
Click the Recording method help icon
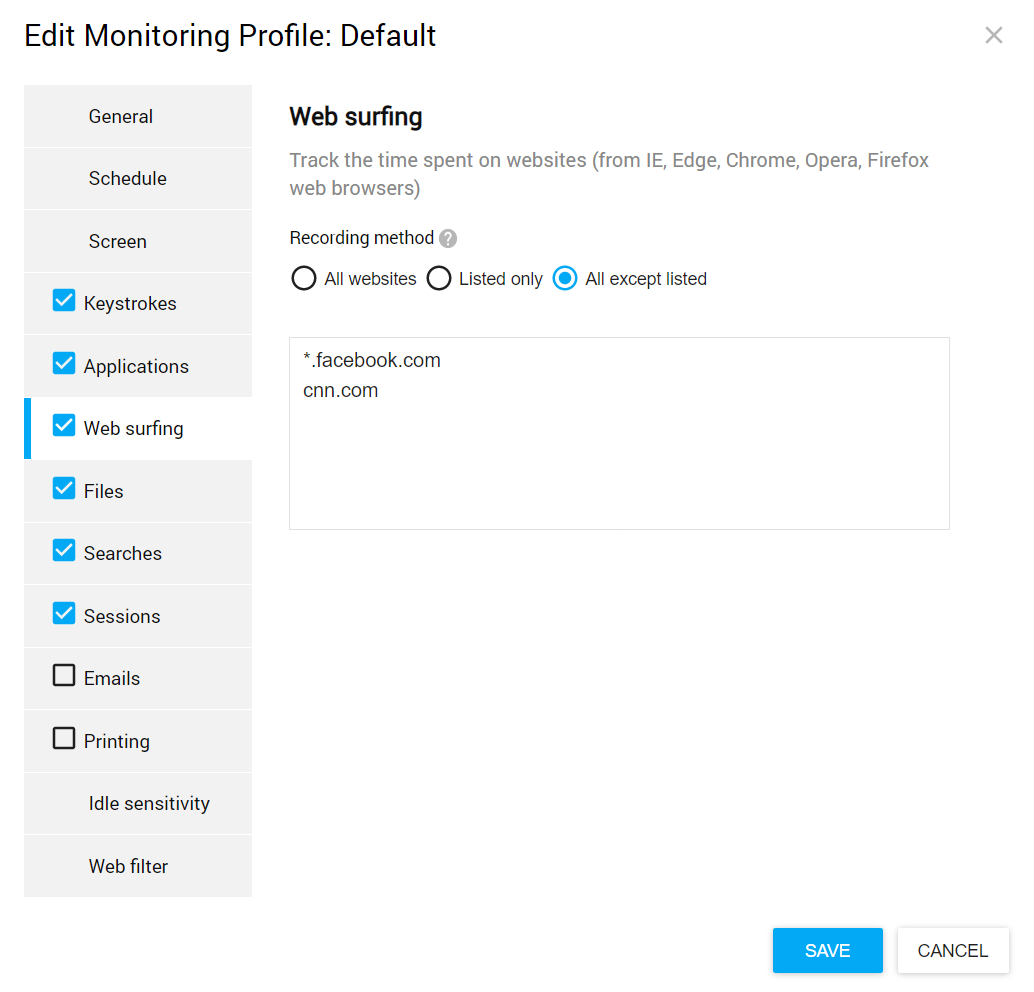tap(448, 239)
